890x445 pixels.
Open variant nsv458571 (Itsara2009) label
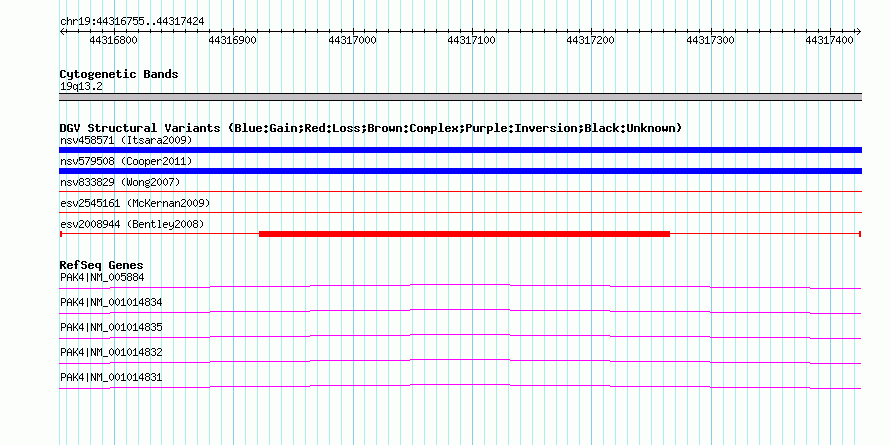127,140
